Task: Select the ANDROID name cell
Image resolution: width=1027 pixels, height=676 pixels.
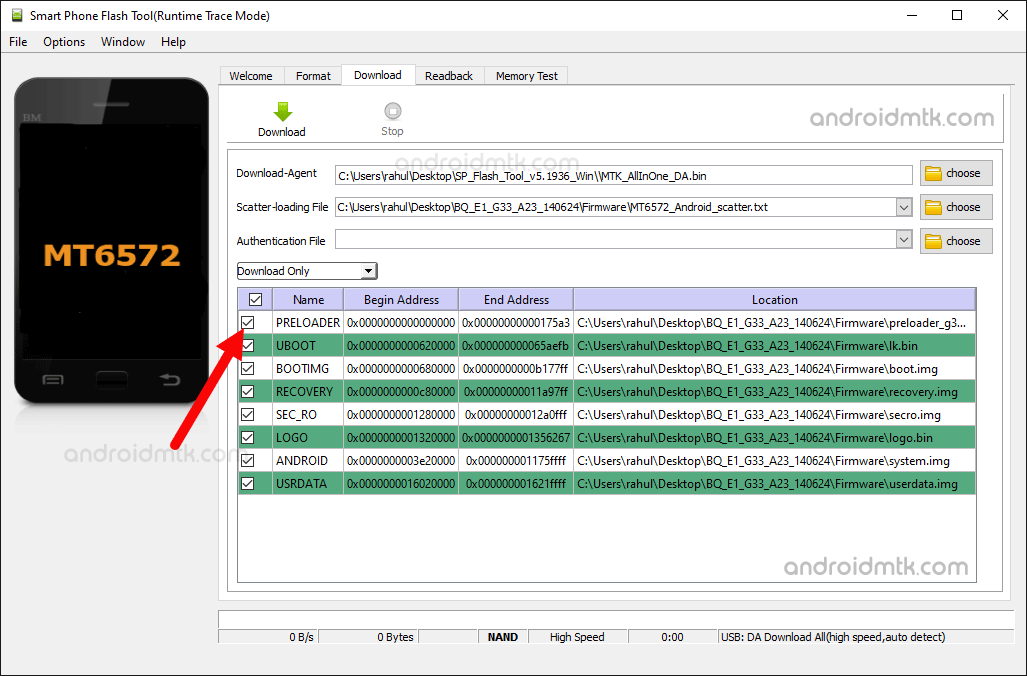Action: [308, 460]
